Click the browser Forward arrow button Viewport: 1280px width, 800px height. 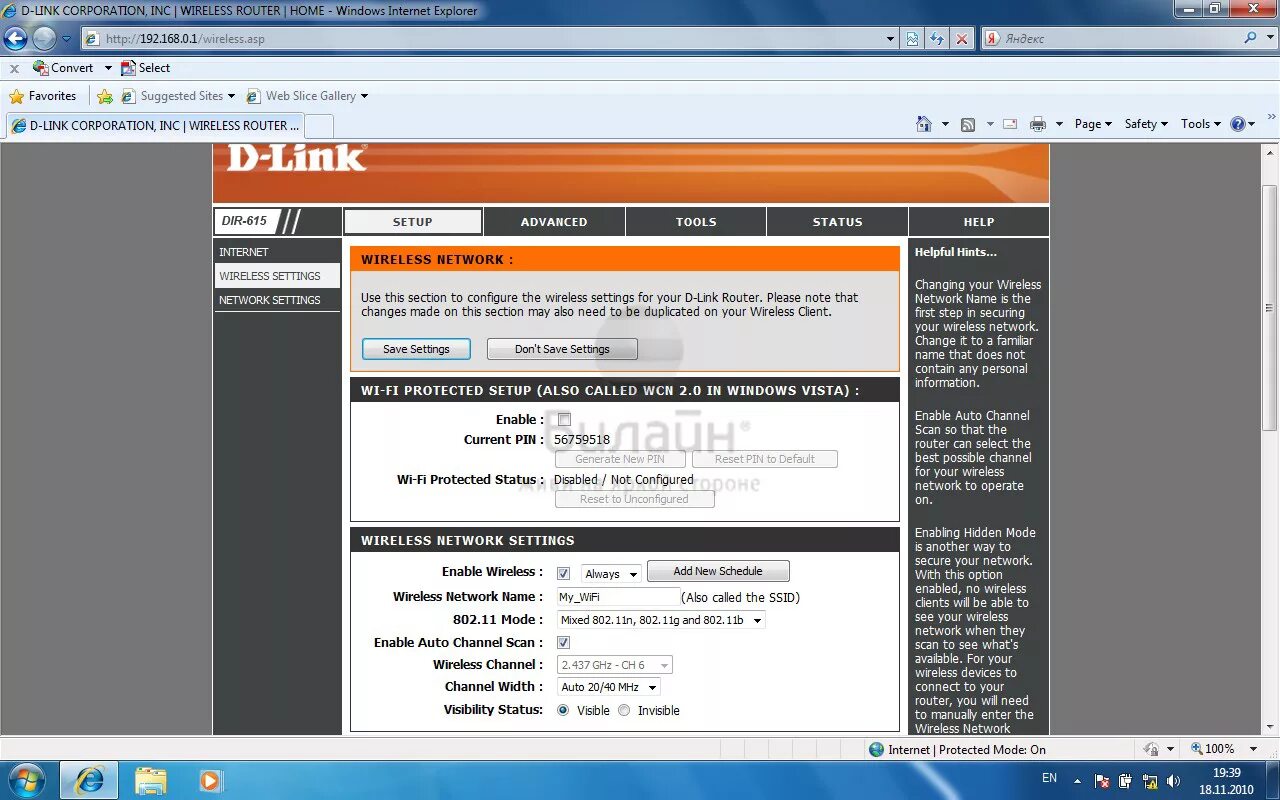pyautogui.click(x=44, y=39)
